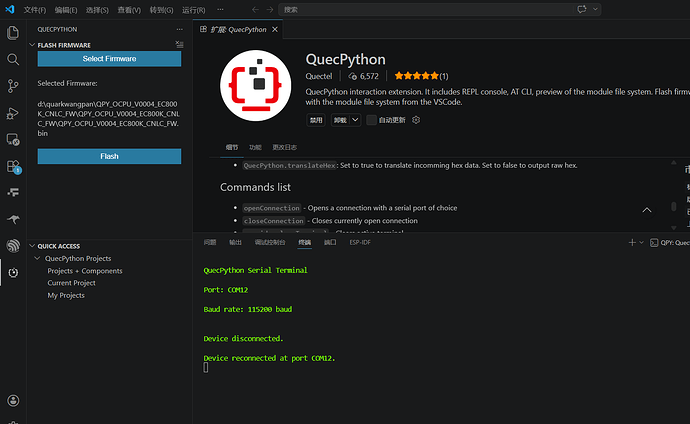The height and width of the screenshot is (424, 690).
Task: Click the extension settings gear icon
Action: [416, 120]
